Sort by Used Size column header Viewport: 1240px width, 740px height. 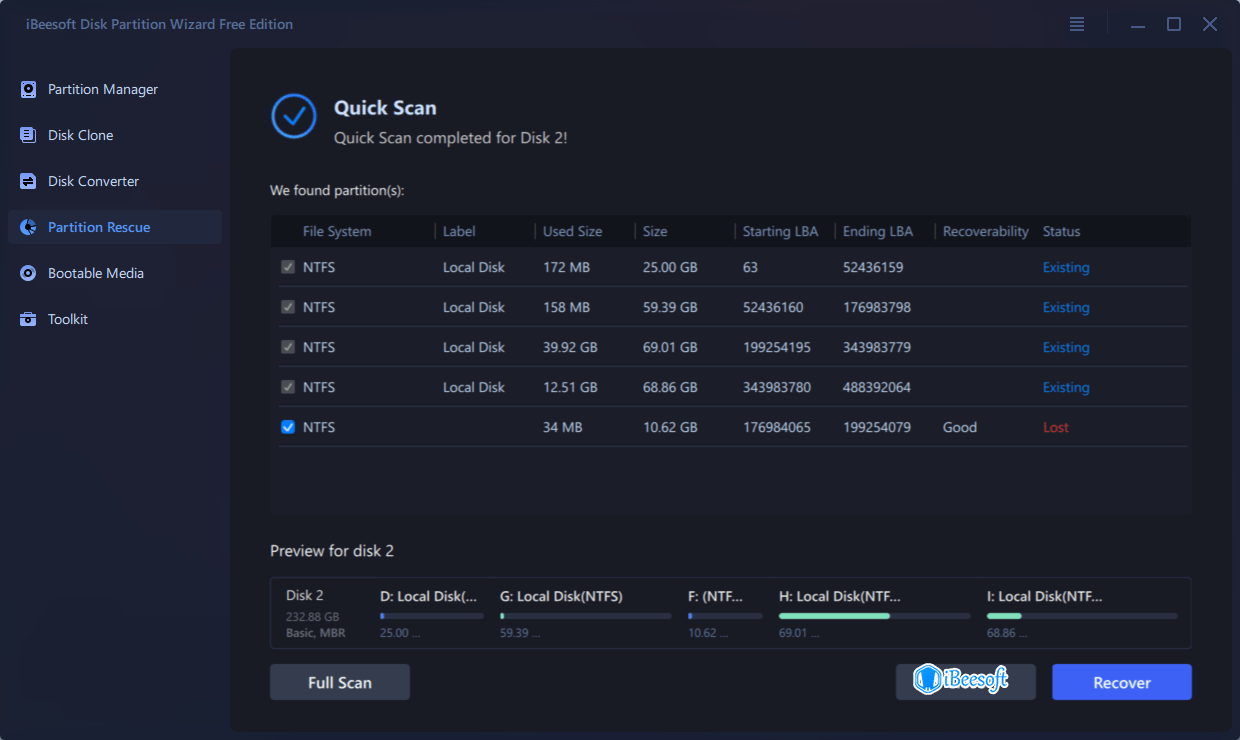click(x=572, y=232)
